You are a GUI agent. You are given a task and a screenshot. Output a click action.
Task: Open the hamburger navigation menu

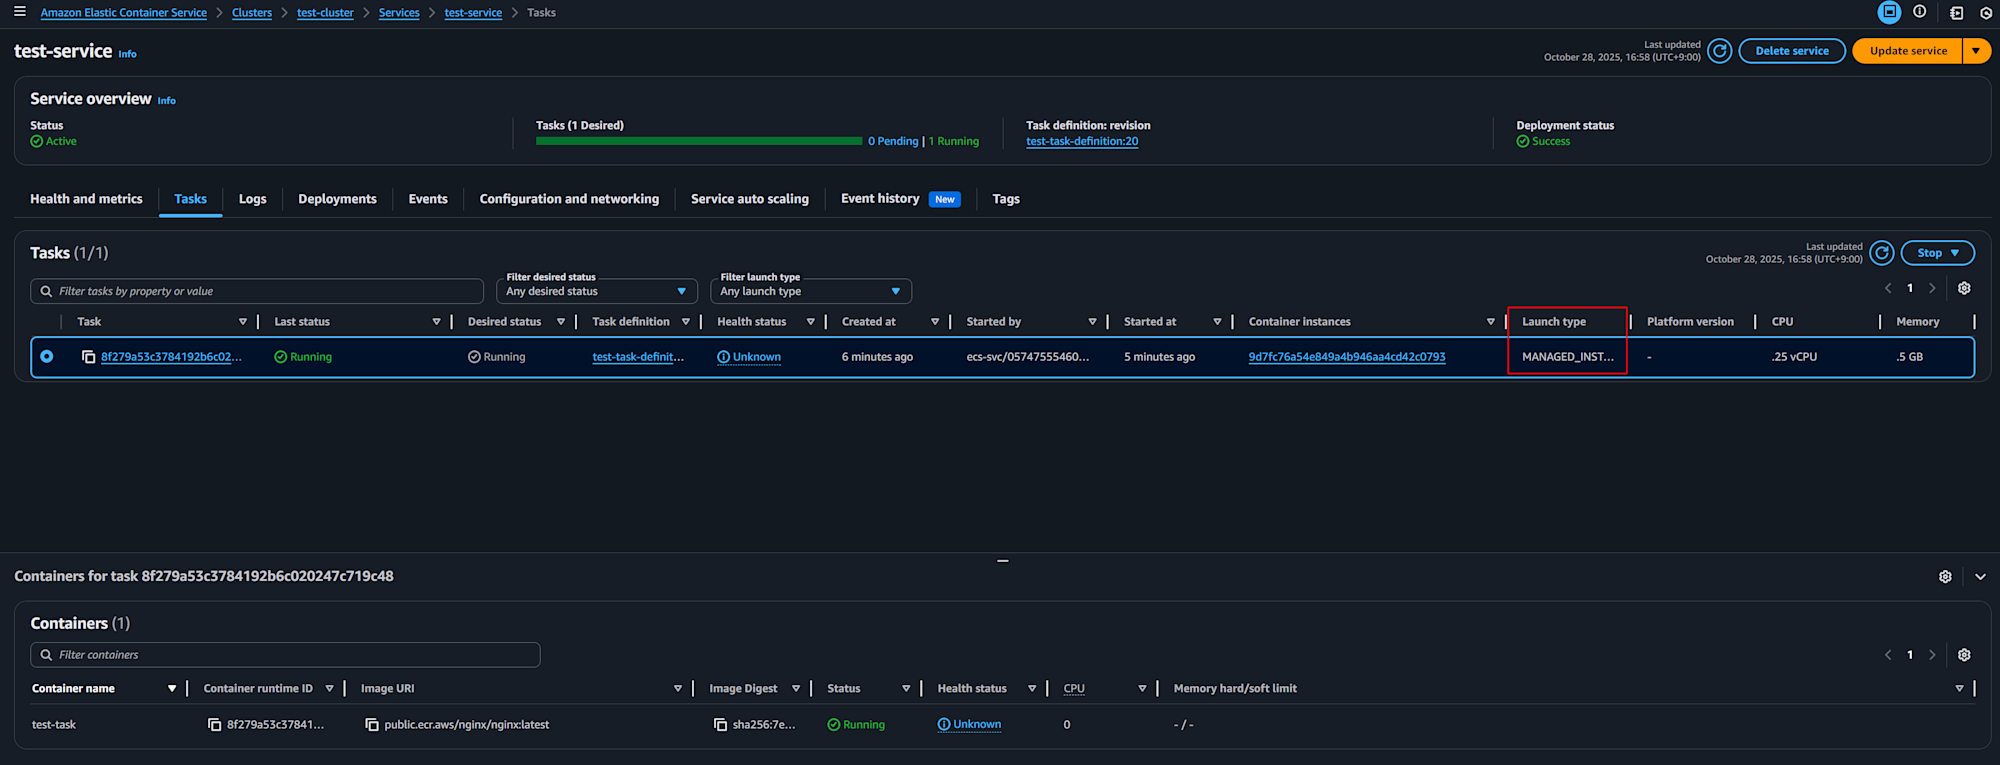[19, 12]
